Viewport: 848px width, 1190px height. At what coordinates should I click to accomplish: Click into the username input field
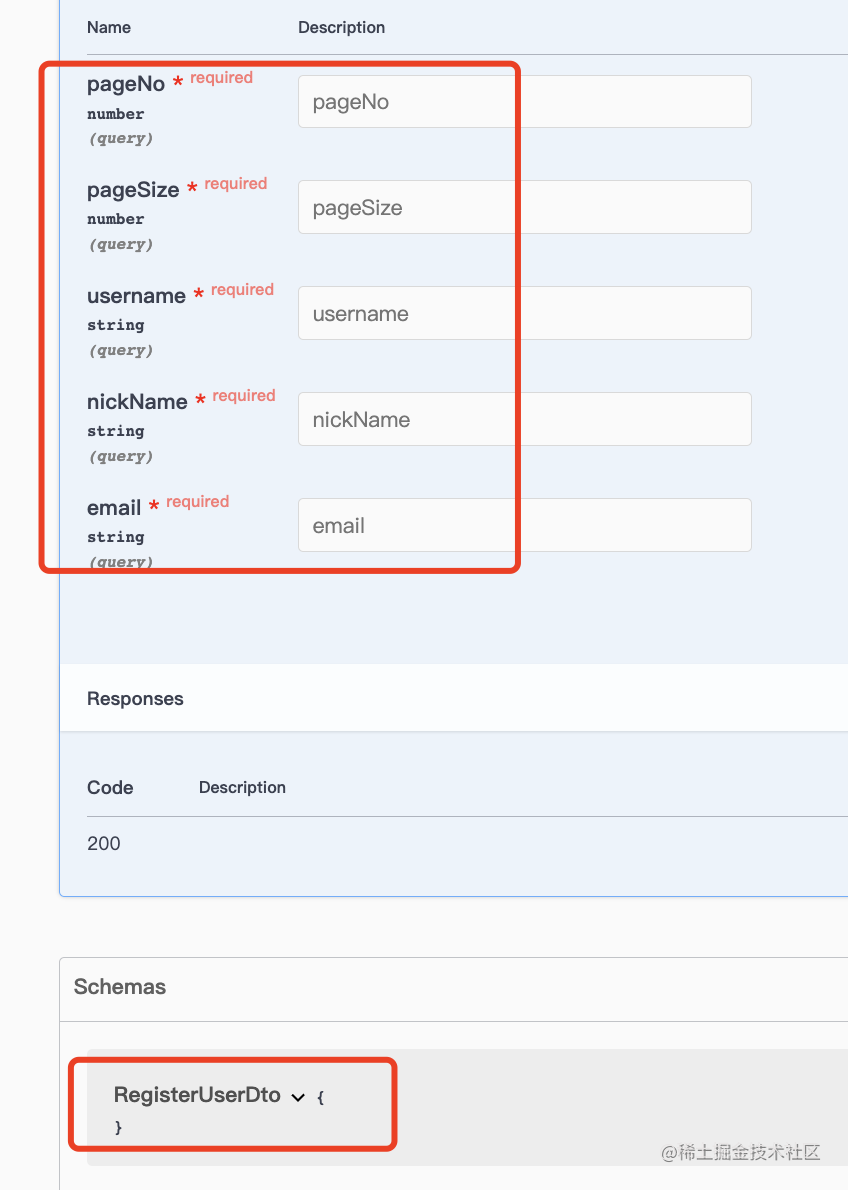pos(524,314)
